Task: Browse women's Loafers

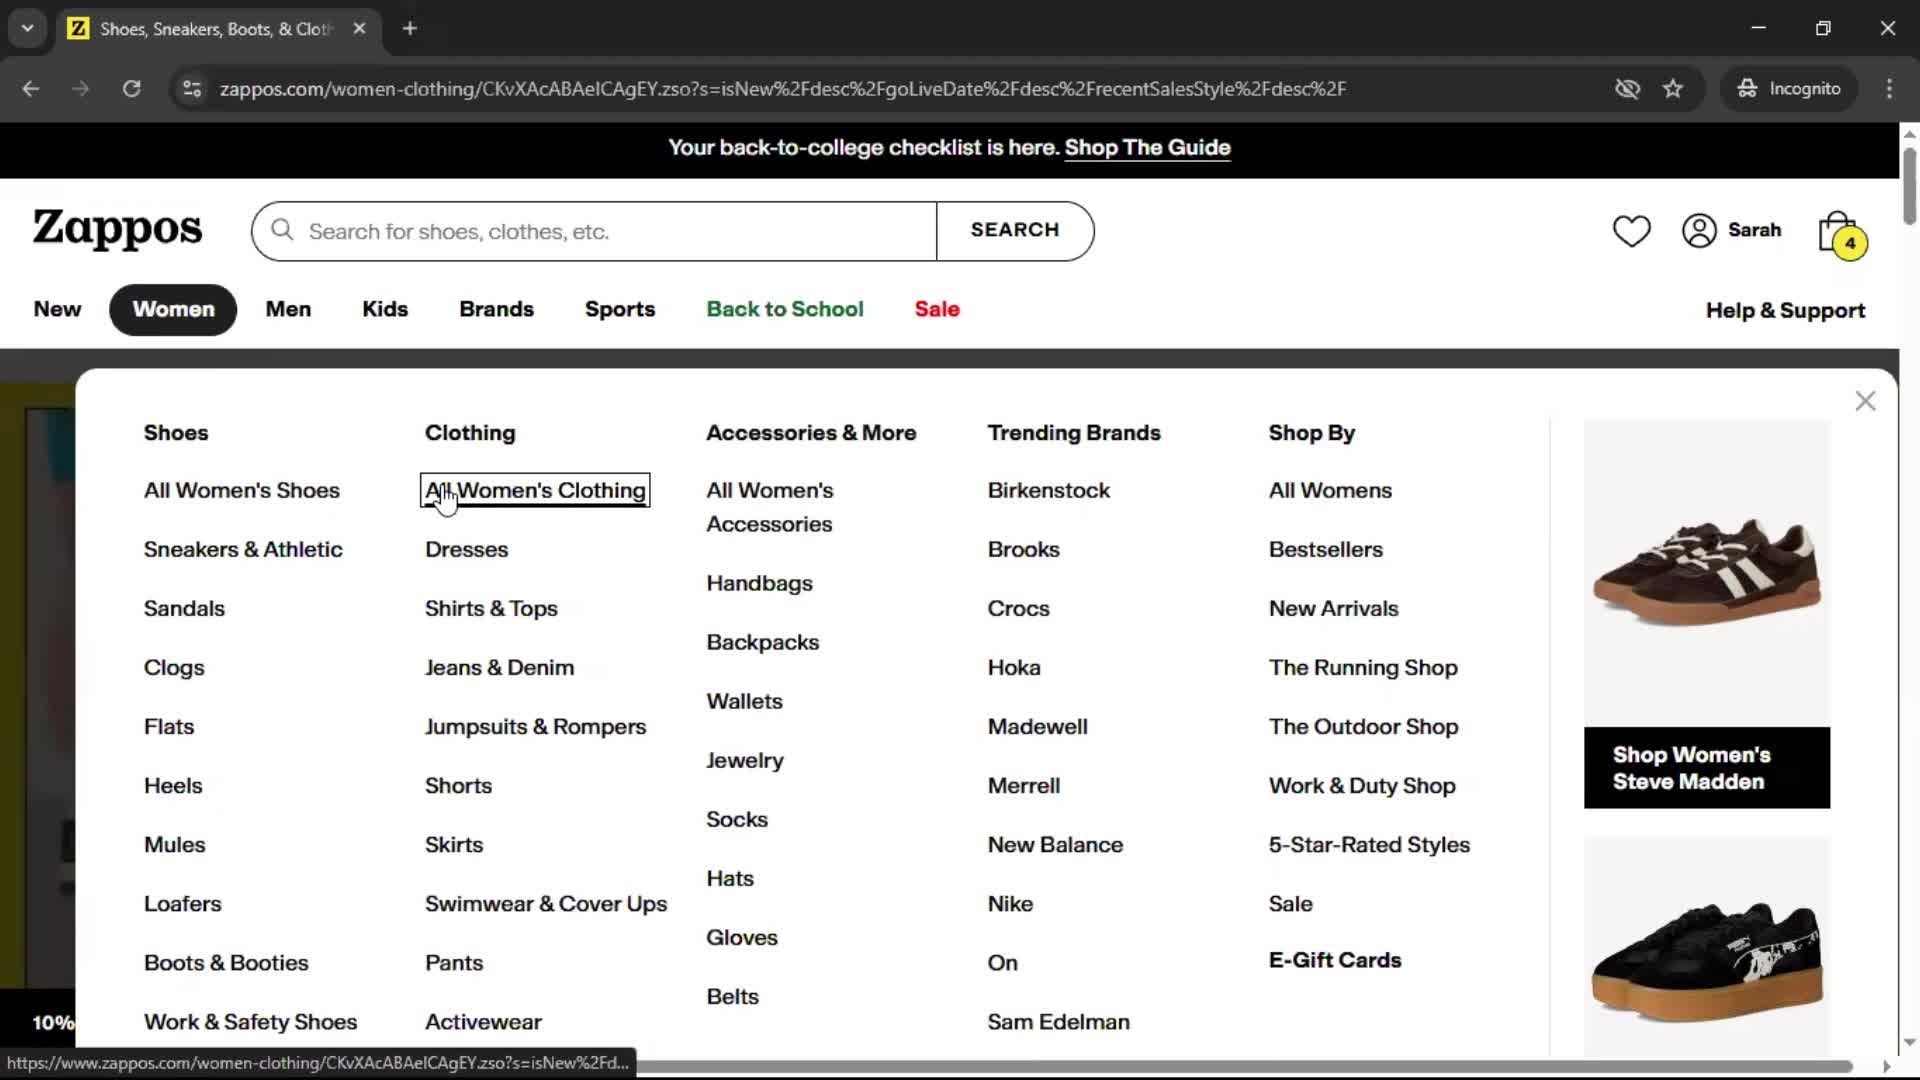Action: pos(182,903)
